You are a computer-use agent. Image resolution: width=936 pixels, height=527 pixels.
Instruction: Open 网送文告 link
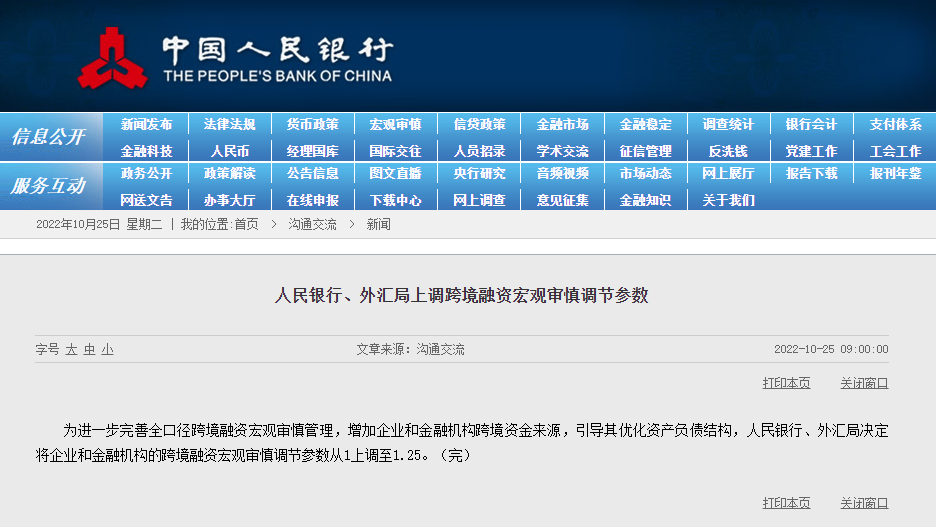[146, 200]
